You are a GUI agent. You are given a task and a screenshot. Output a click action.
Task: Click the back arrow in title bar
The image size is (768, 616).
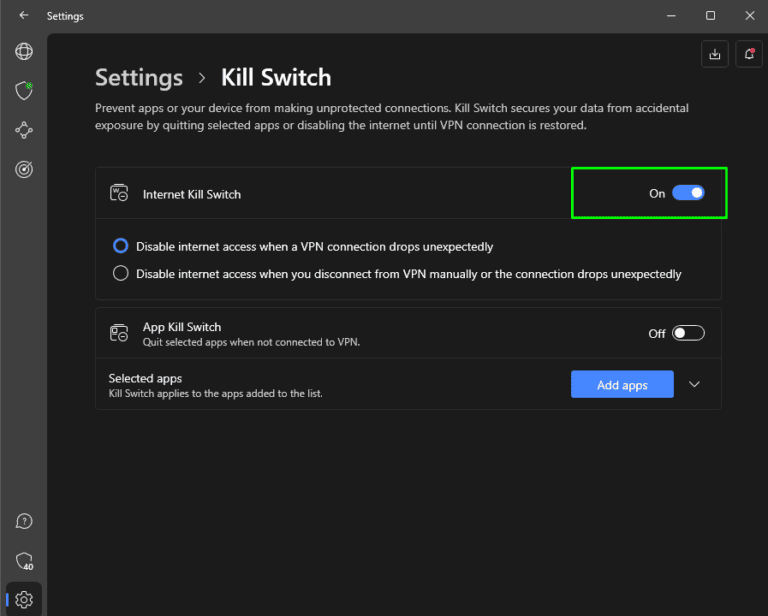(23, 16)
